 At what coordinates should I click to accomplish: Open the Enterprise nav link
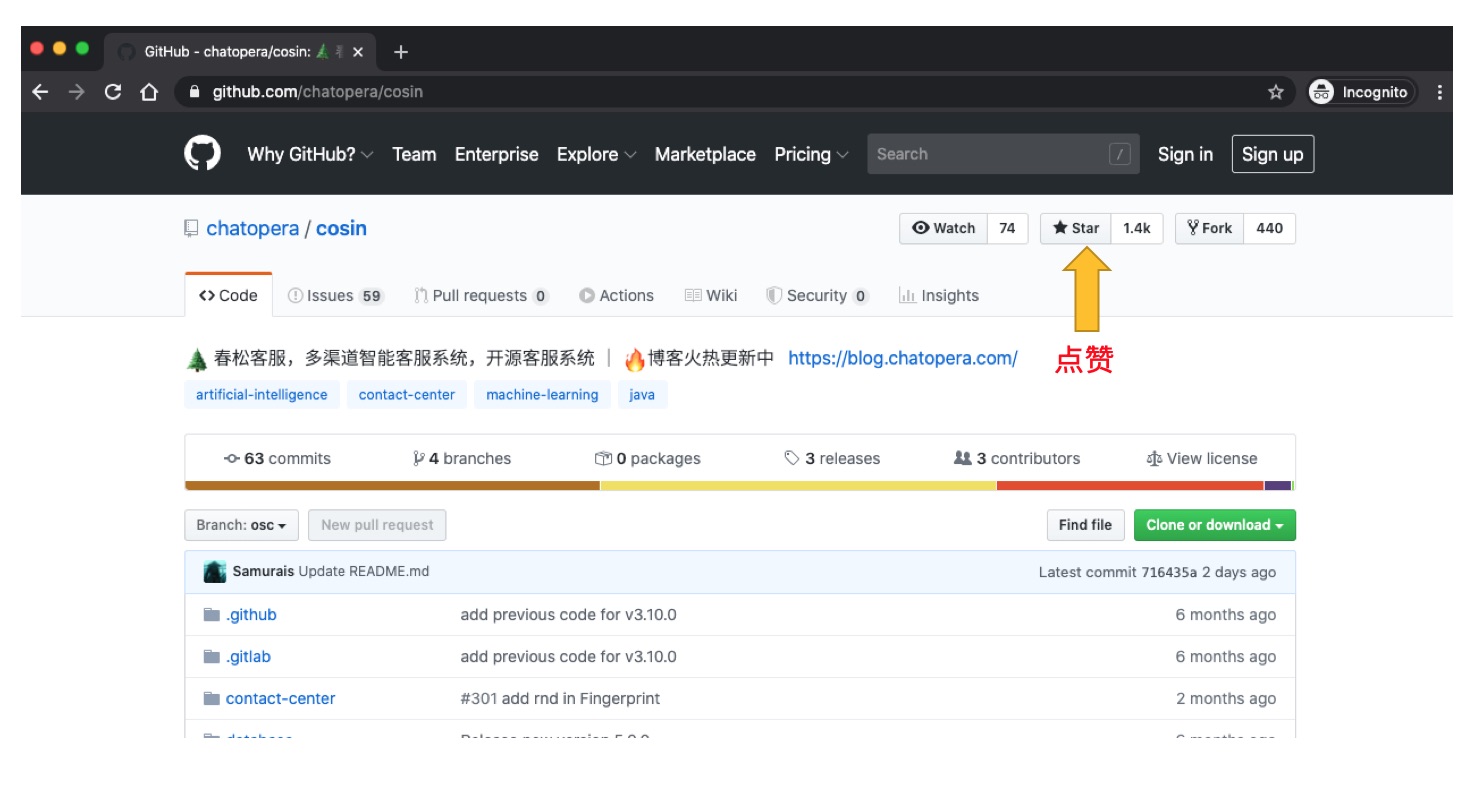pos(496,154)
